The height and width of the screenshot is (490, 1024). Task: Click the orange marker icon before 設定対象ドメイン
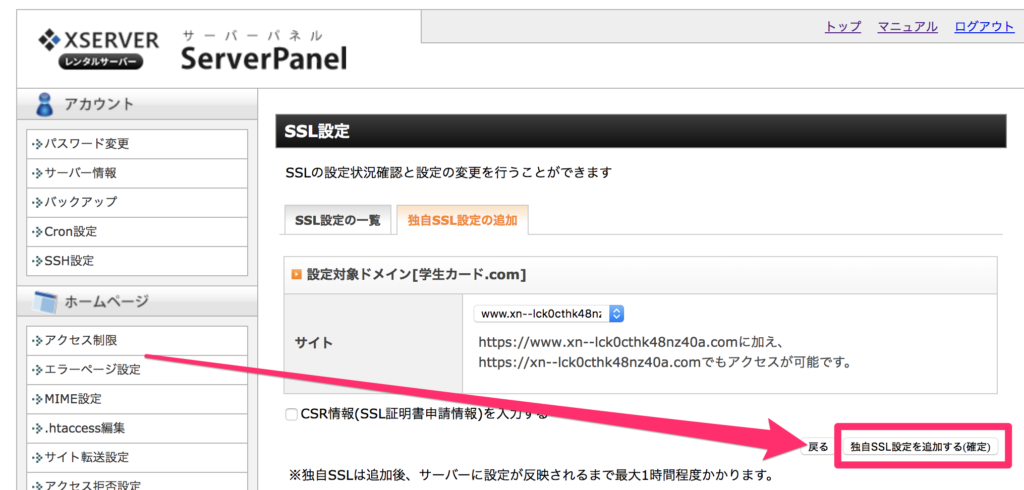point(296,275)
